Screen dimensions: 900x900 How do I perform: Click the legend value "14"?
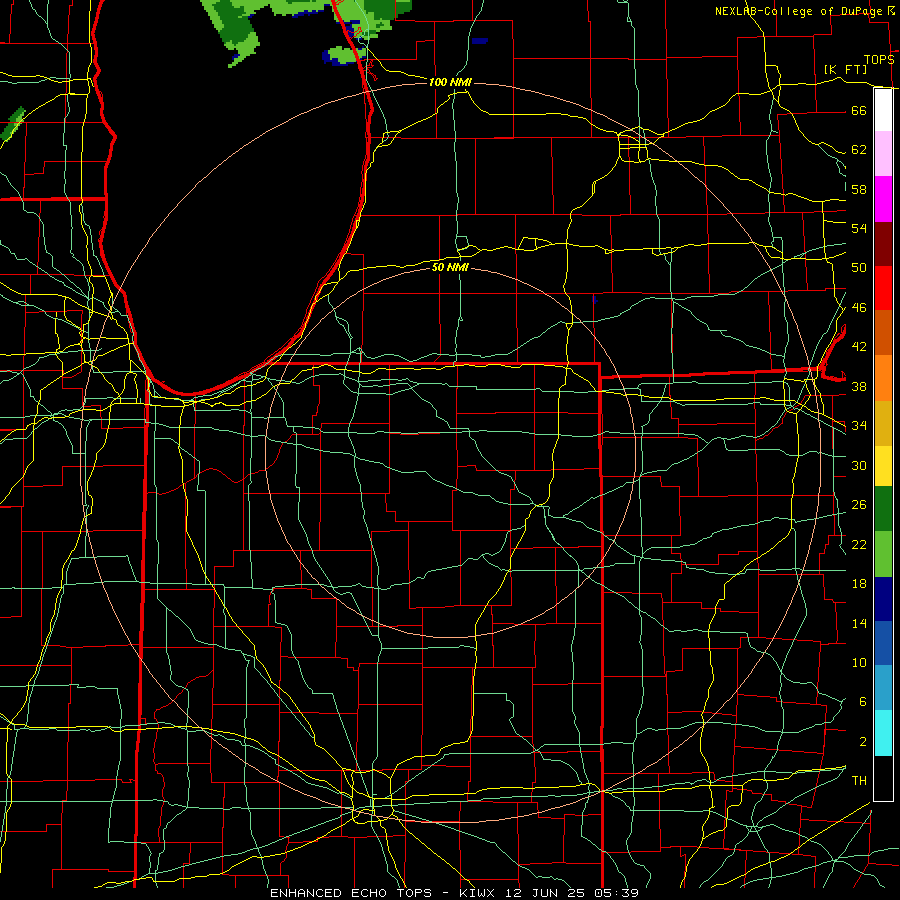click(859, 623)
